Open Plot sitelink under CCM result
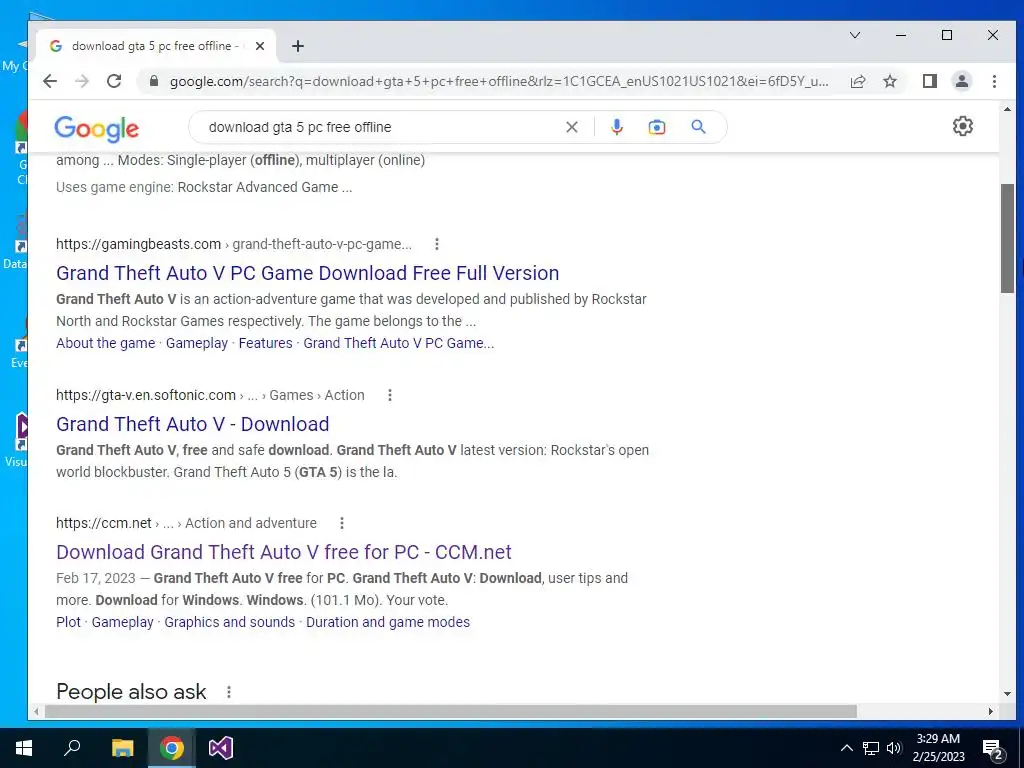 tap(69, 622)
